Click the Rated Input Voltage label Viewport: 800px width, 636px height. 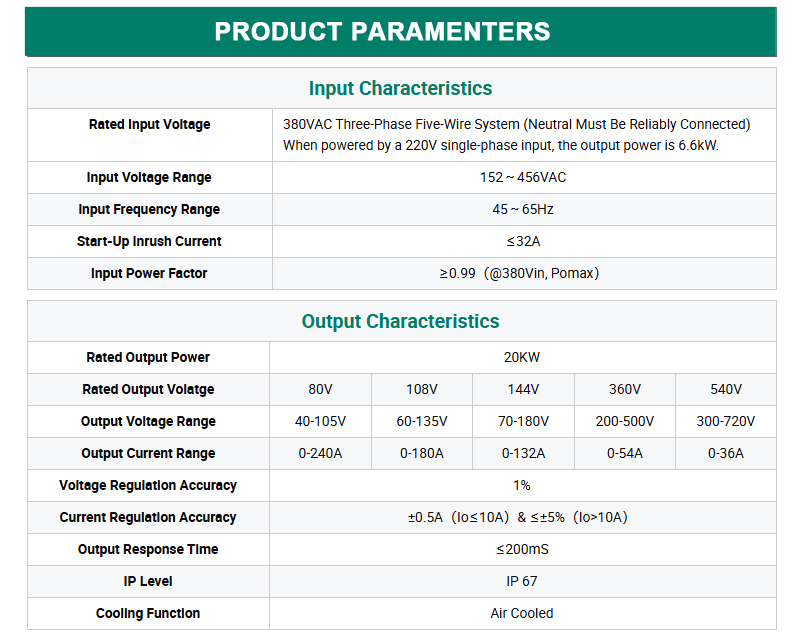click(149, 124)
